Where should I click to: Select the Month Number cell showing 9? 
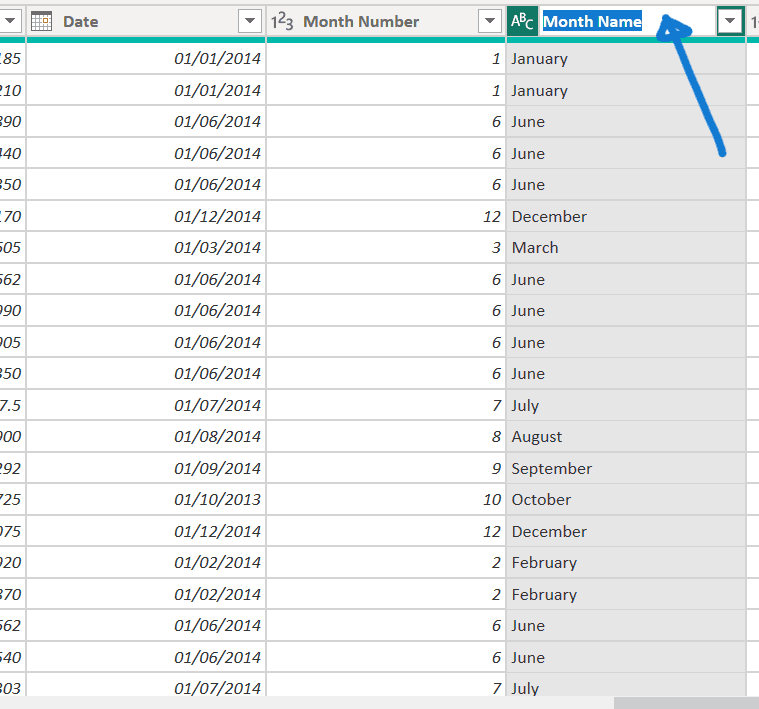click(495, 468)
